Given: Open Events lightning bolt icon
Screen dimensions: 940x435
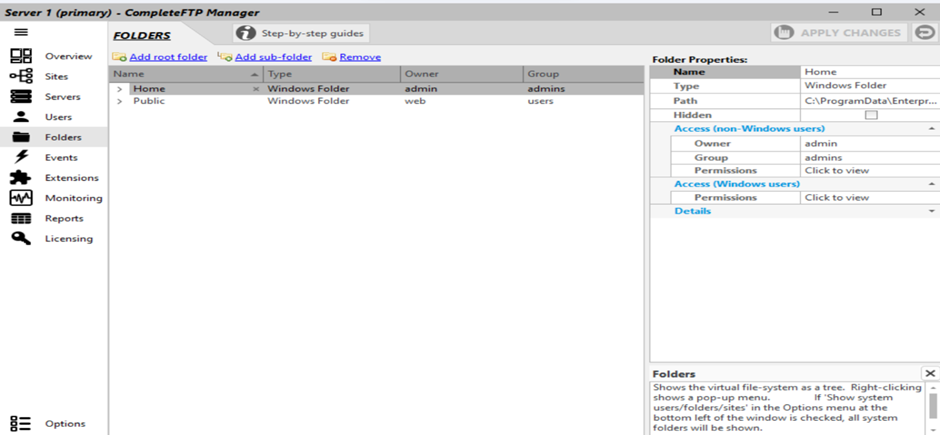Looking at the screenshot, I should tap(21, 157).
